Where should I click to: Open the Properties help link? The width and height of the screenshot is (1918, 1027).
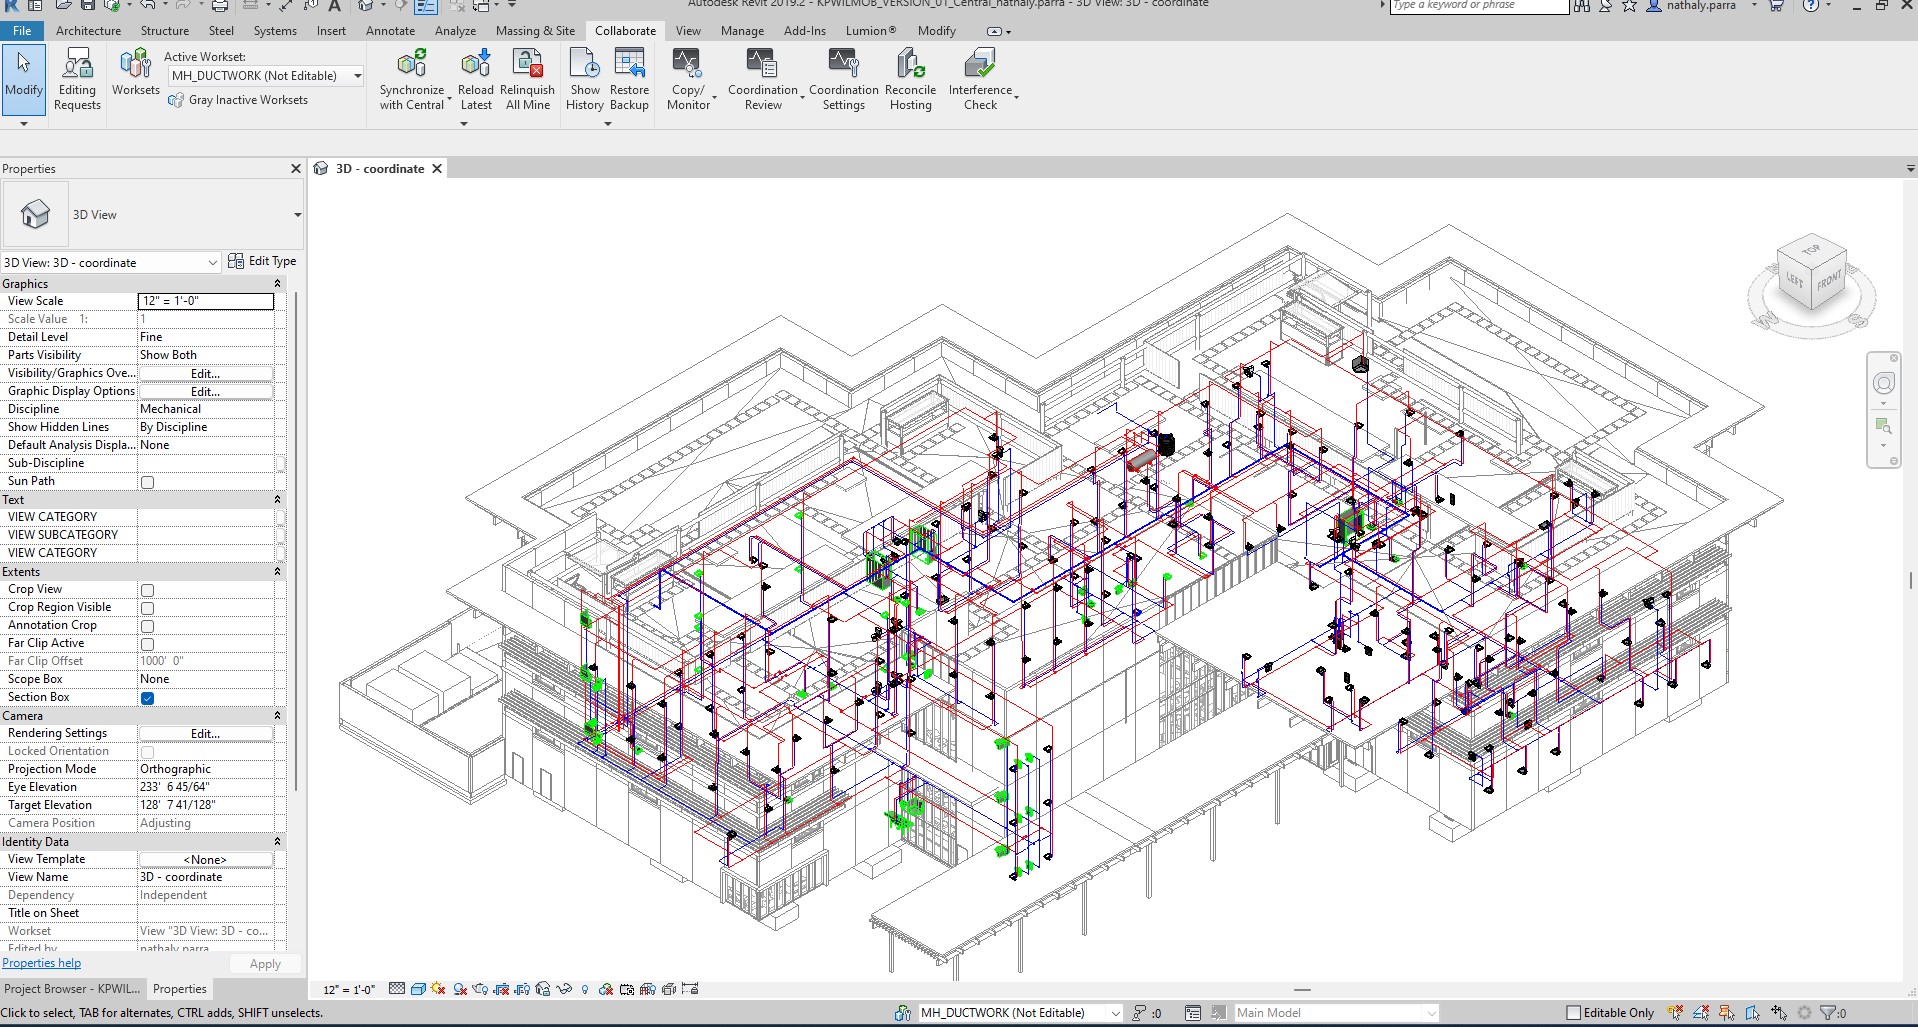[41, 963]
